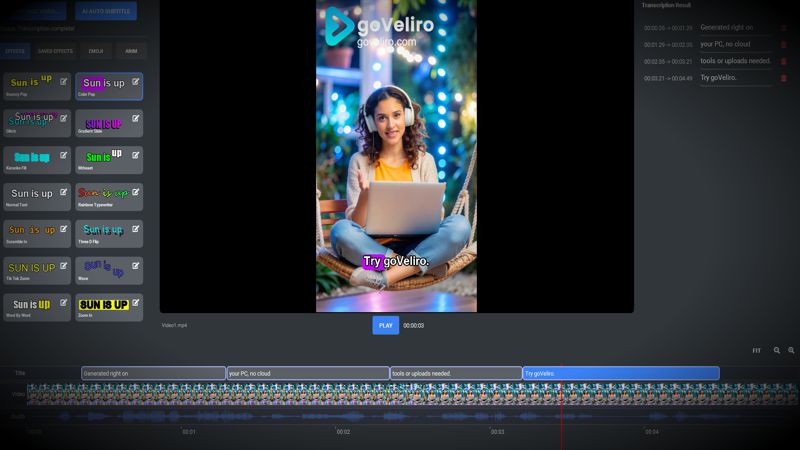Edit the Zoom In effect via pencil icon
Image resolution: width=800 pixels, height=450 pixels.
pos(135,303)
